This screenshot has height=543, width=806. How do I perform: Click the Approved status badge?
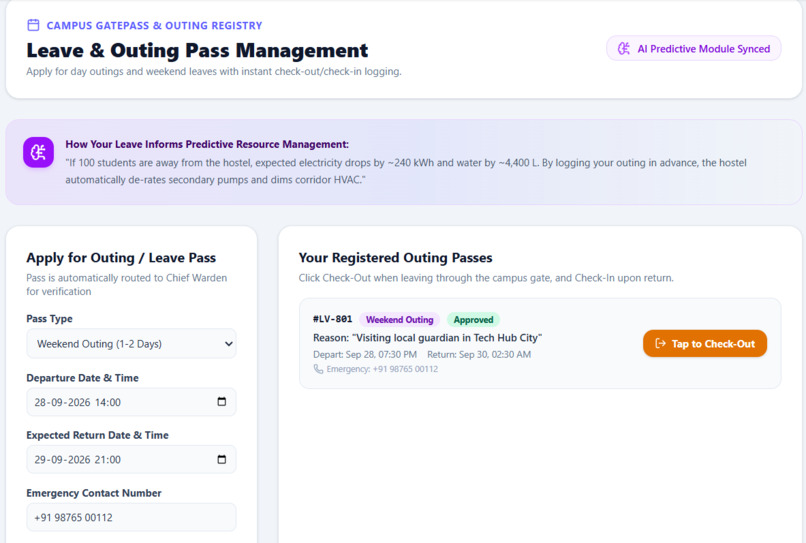tap(473, 319)
